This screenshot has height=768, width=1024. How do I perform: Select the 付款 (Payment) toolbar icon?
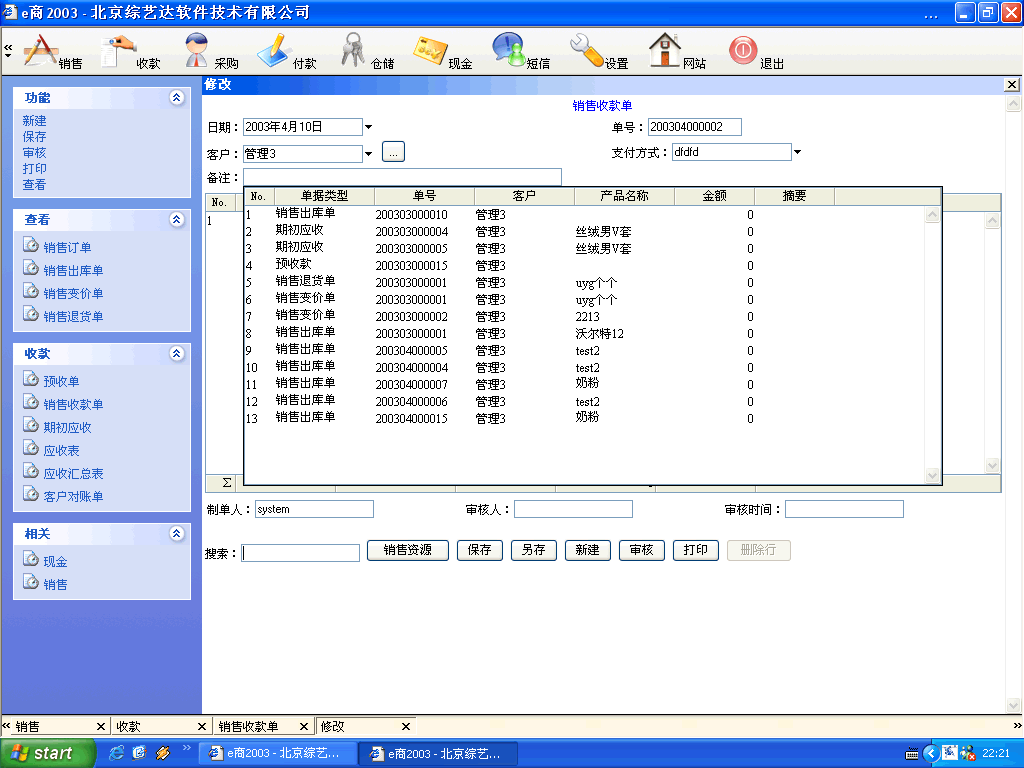[x=277, y=50]
